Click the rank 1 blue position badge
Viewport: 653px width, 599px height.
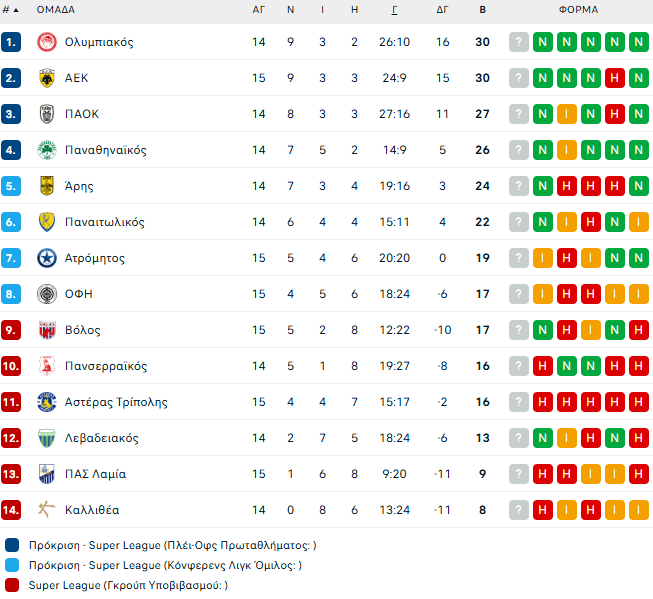(11, 42)
